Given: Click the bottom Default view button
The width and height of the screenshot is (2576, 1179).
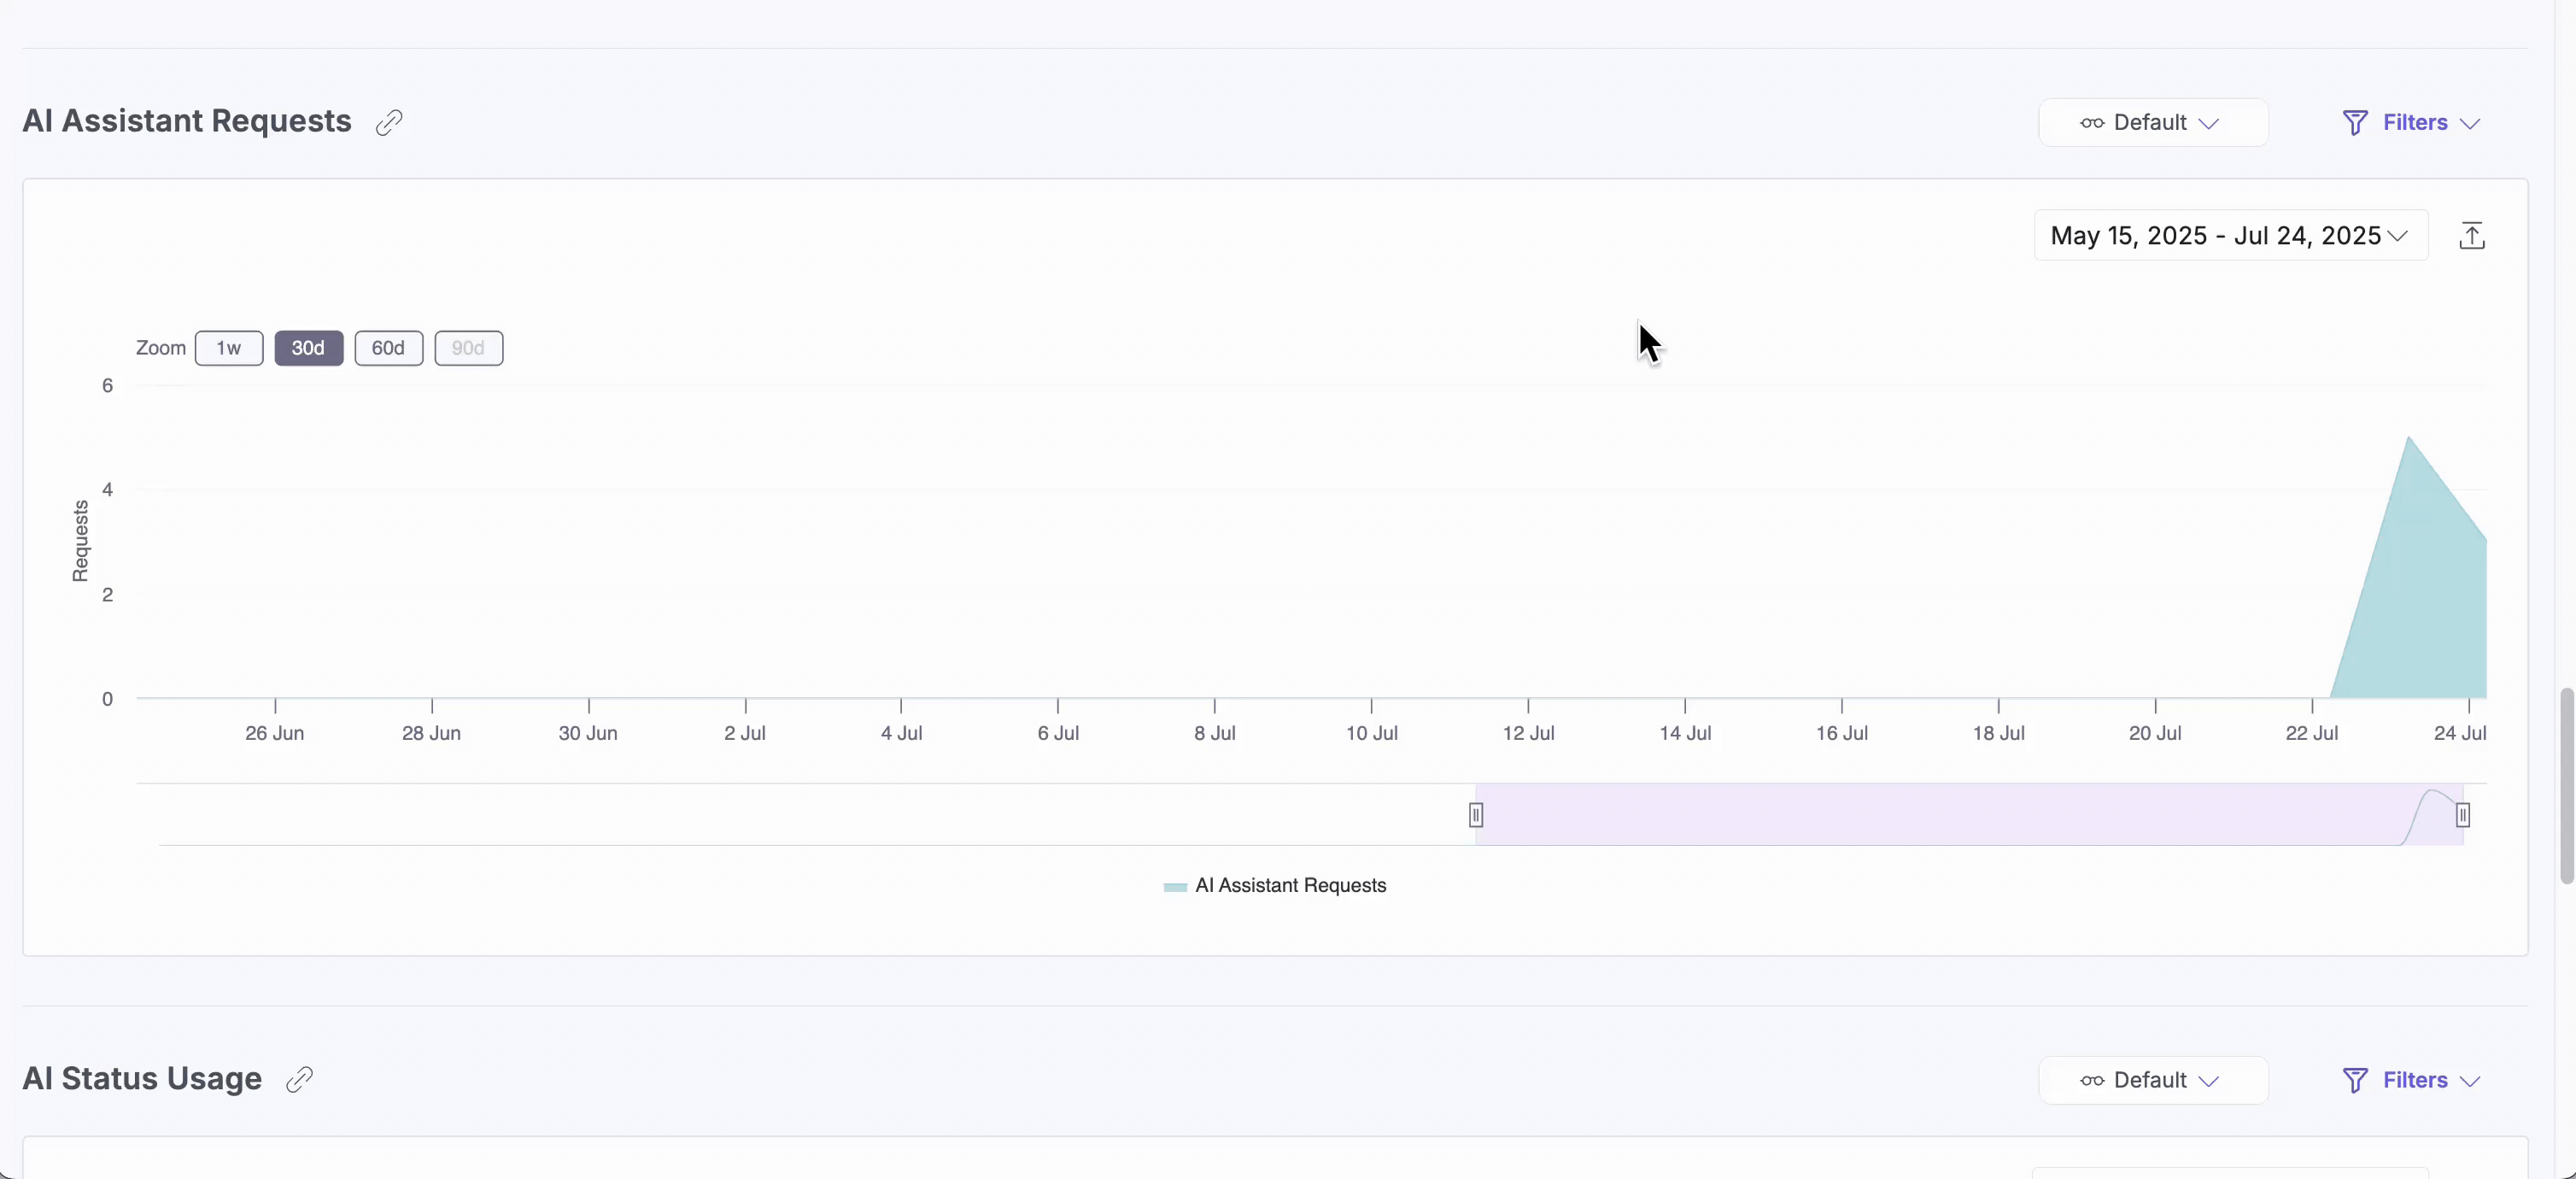Looking at the screenshot, I should point(2152,1080).
